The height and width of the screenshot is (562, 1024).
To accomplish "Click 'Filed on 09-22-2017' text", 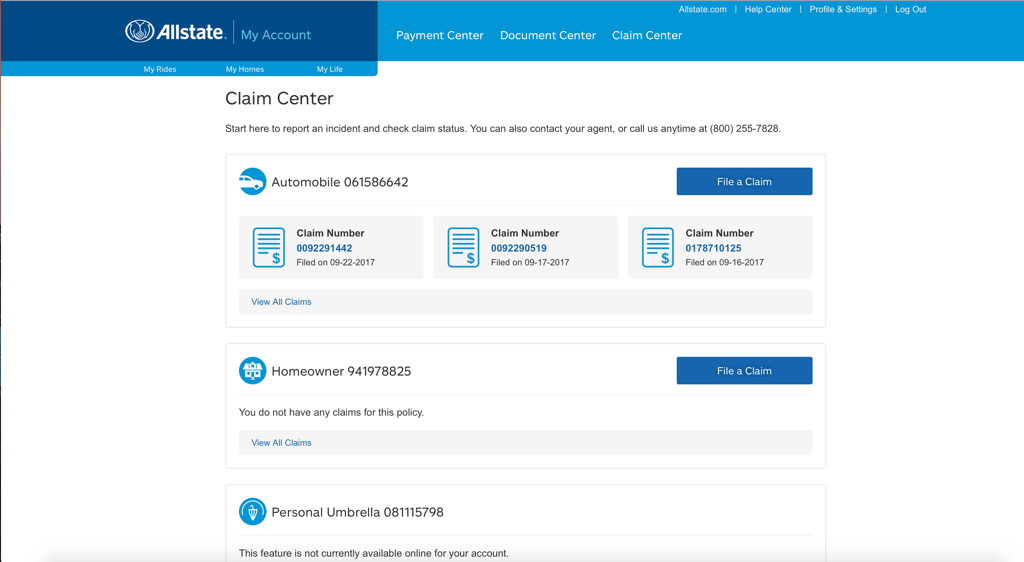I will 336,262.
